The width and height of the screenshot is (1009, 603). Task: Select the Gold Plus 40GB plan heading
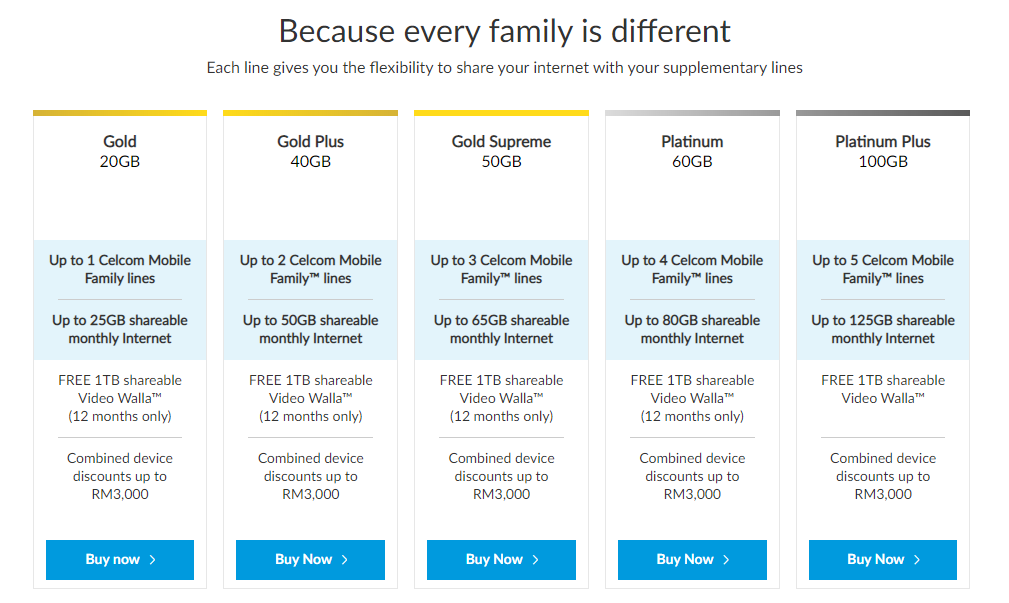click(310, 151)
